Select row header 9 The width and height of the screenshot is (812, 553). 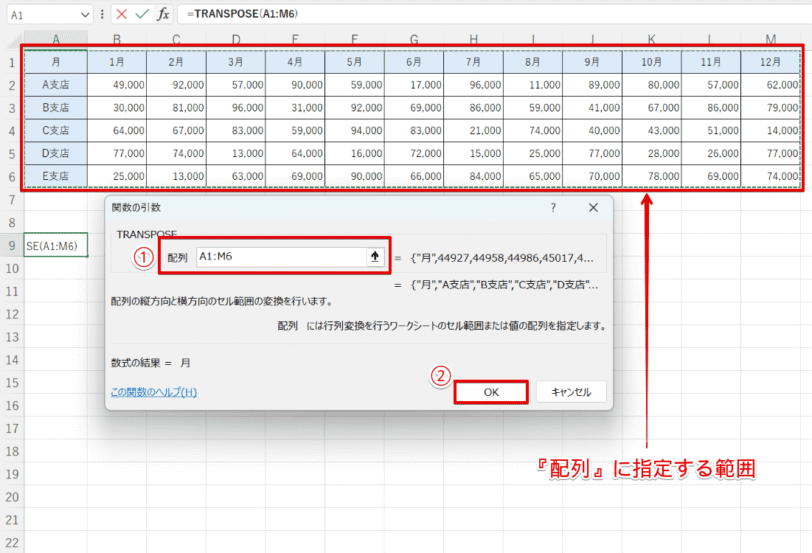12,245
